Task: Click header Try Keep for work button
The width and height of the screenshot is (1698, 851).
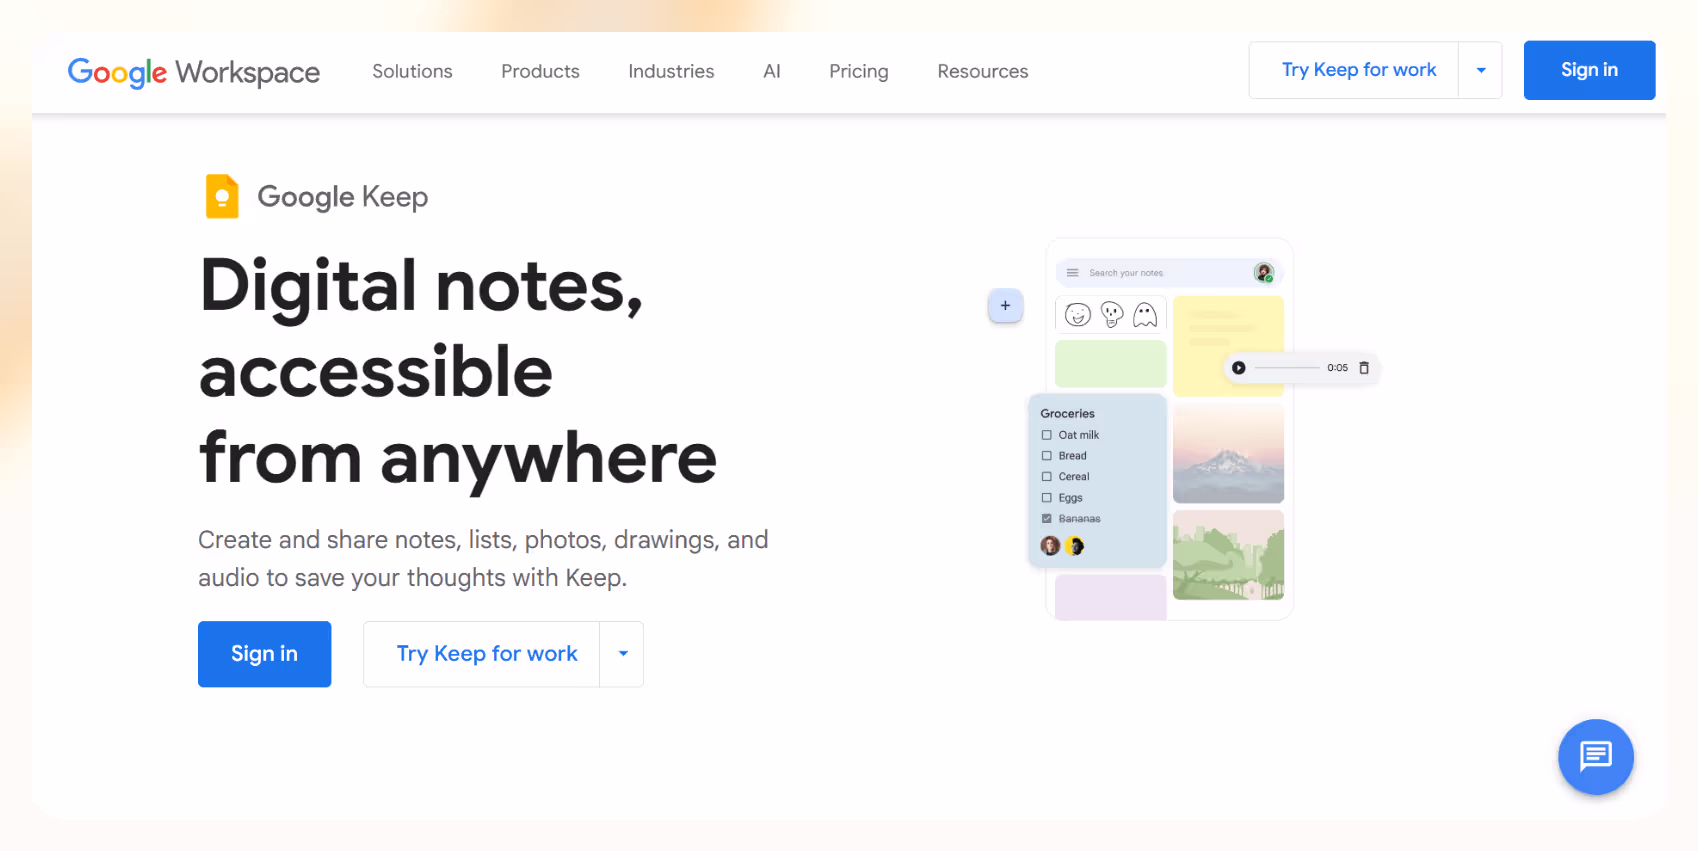Action: [1354, 70]
